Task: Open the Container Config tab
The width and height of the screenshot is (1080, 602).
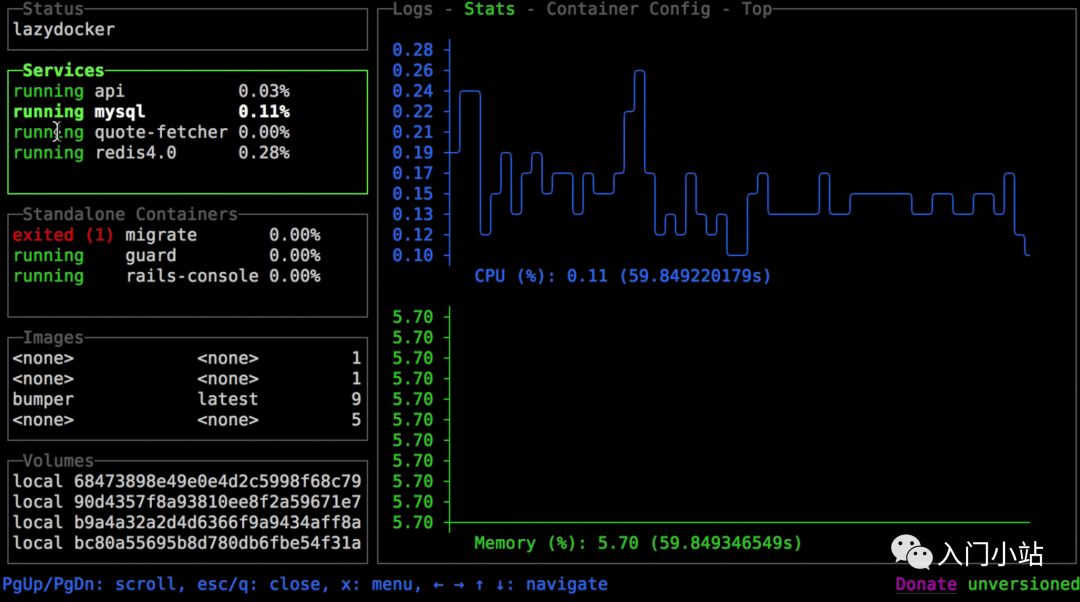Action: [628, 9]
